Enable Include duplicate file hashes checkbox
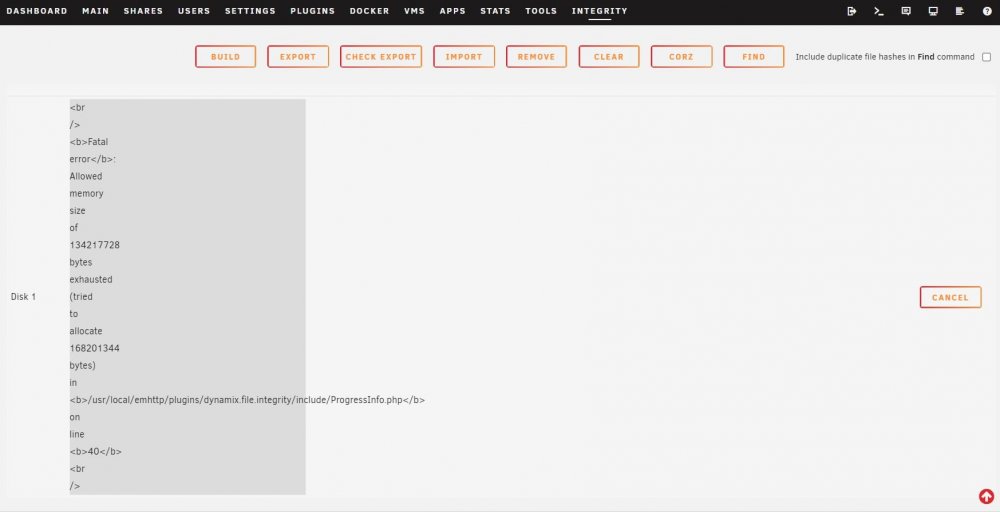Screen dimensions: 1000x512 click(987, 57)
